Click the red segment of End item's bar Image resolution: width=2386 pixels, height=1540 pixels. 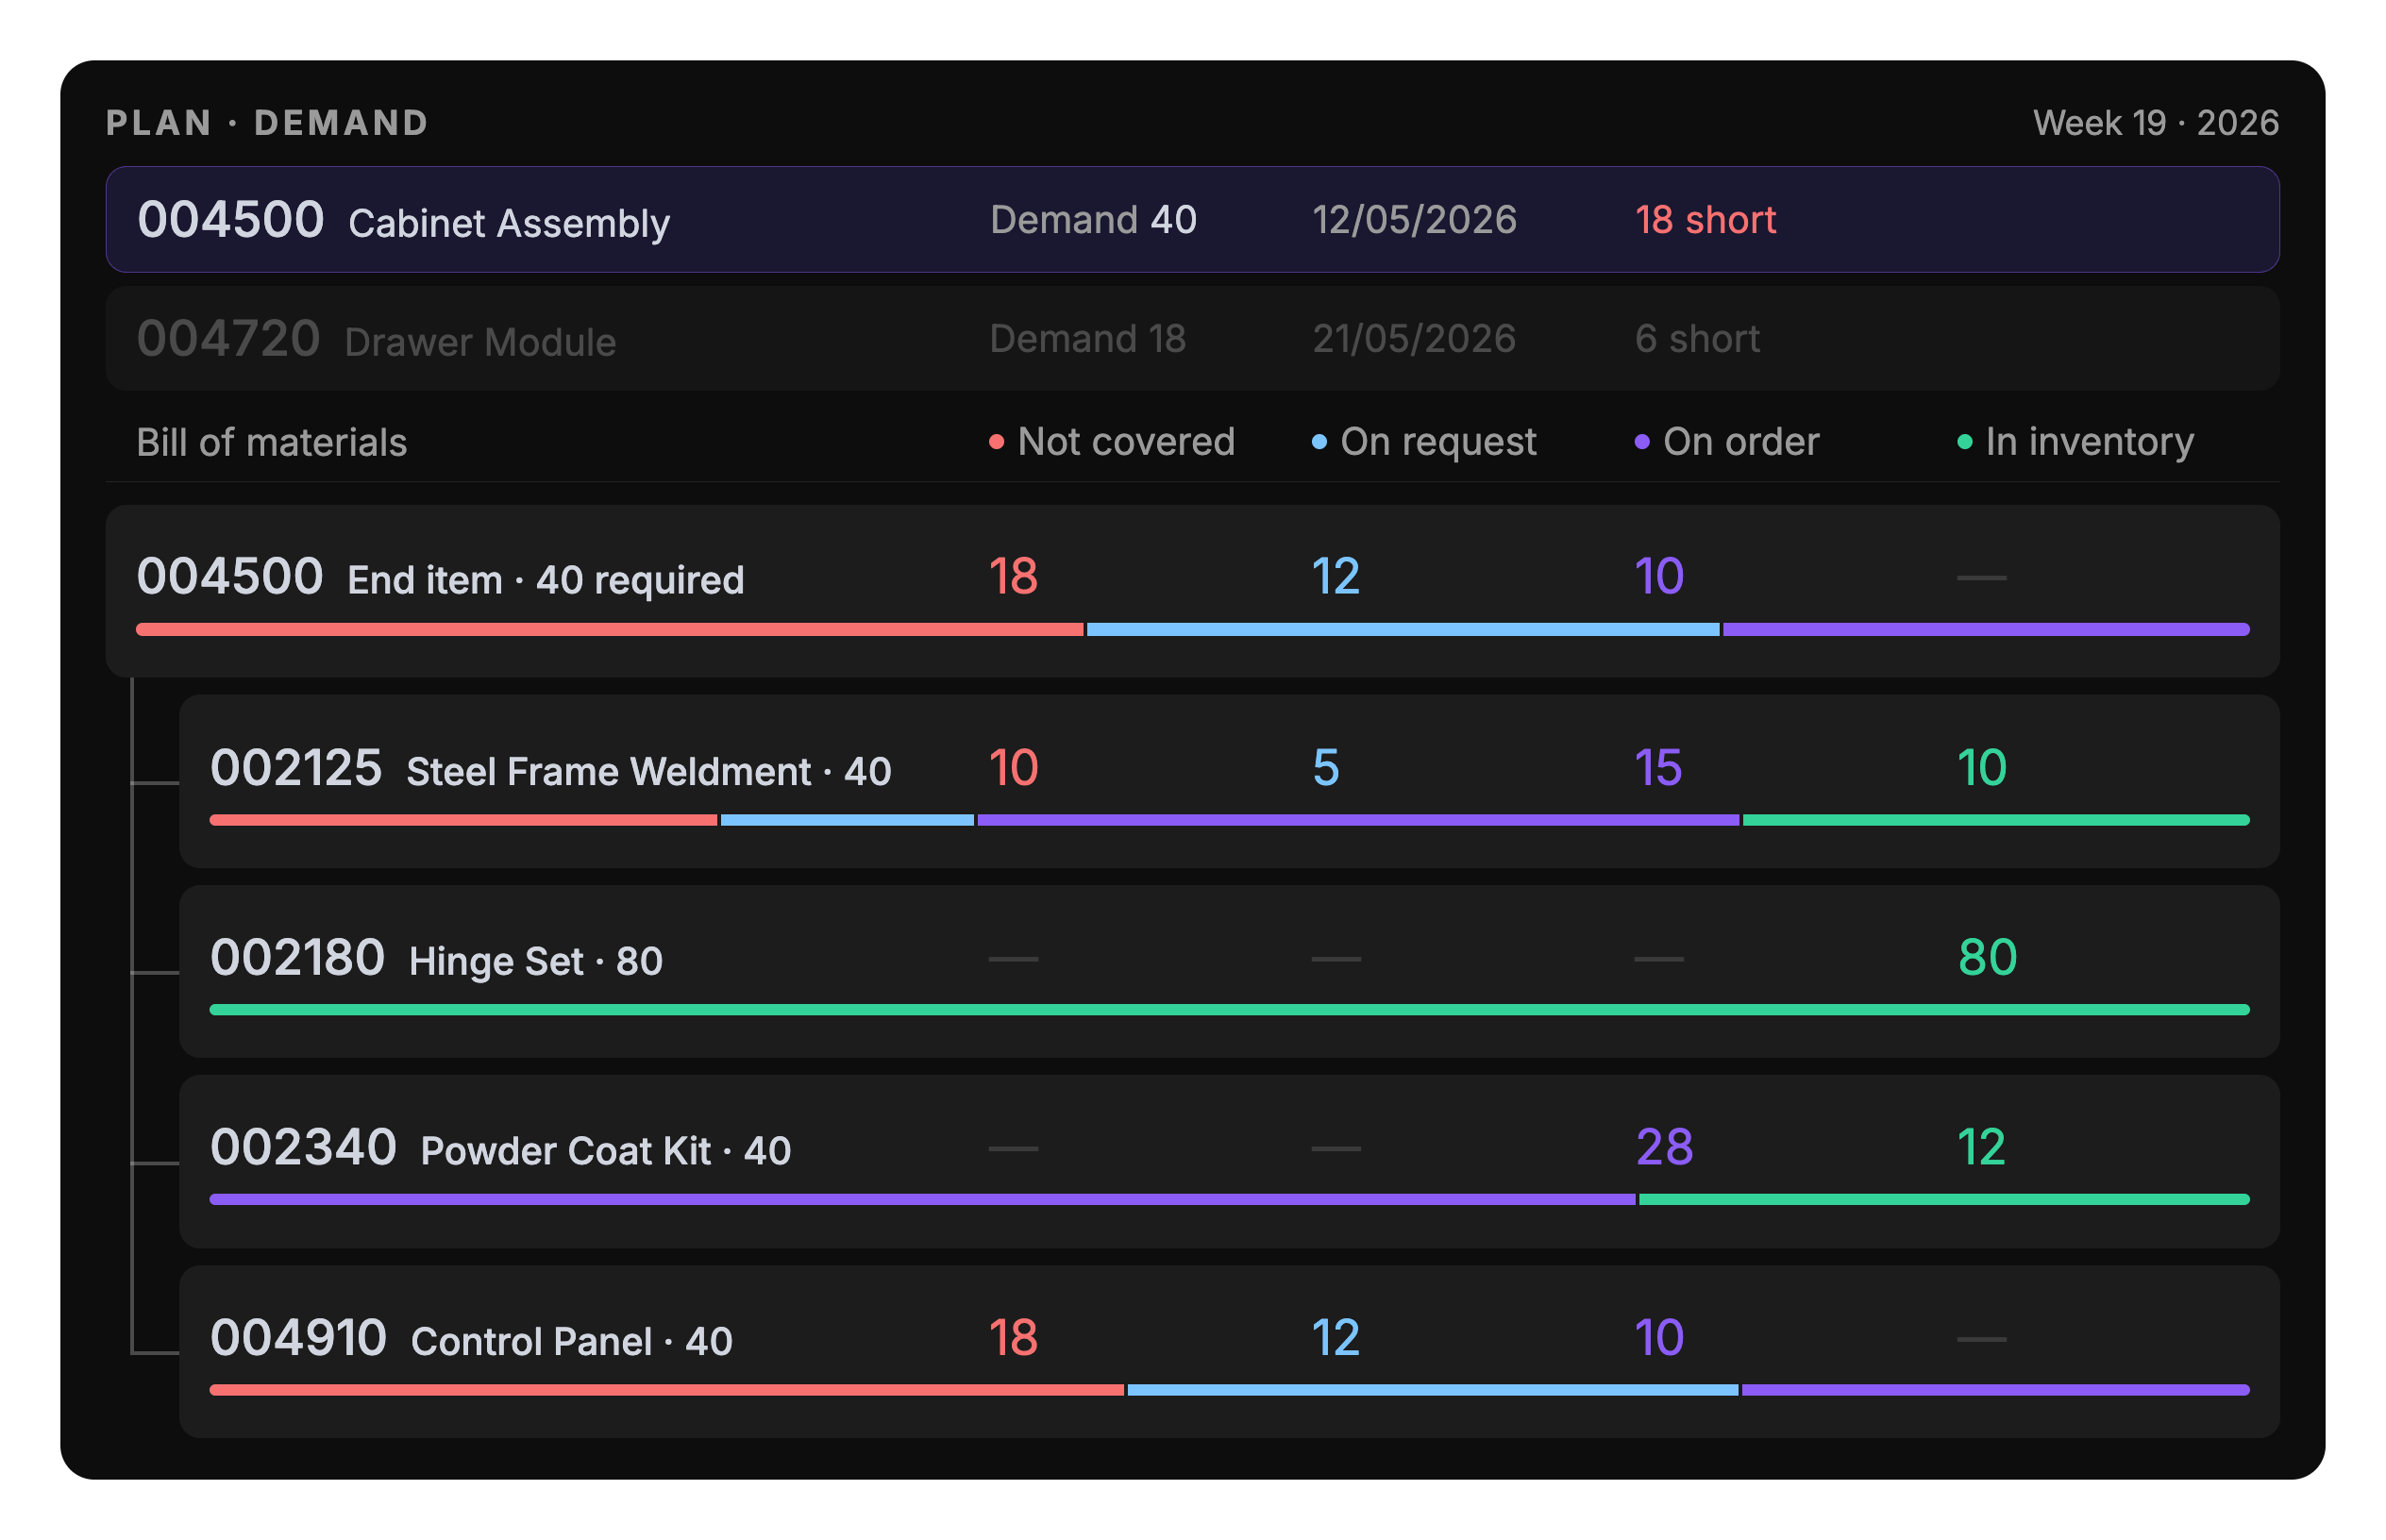coord(609,629)
